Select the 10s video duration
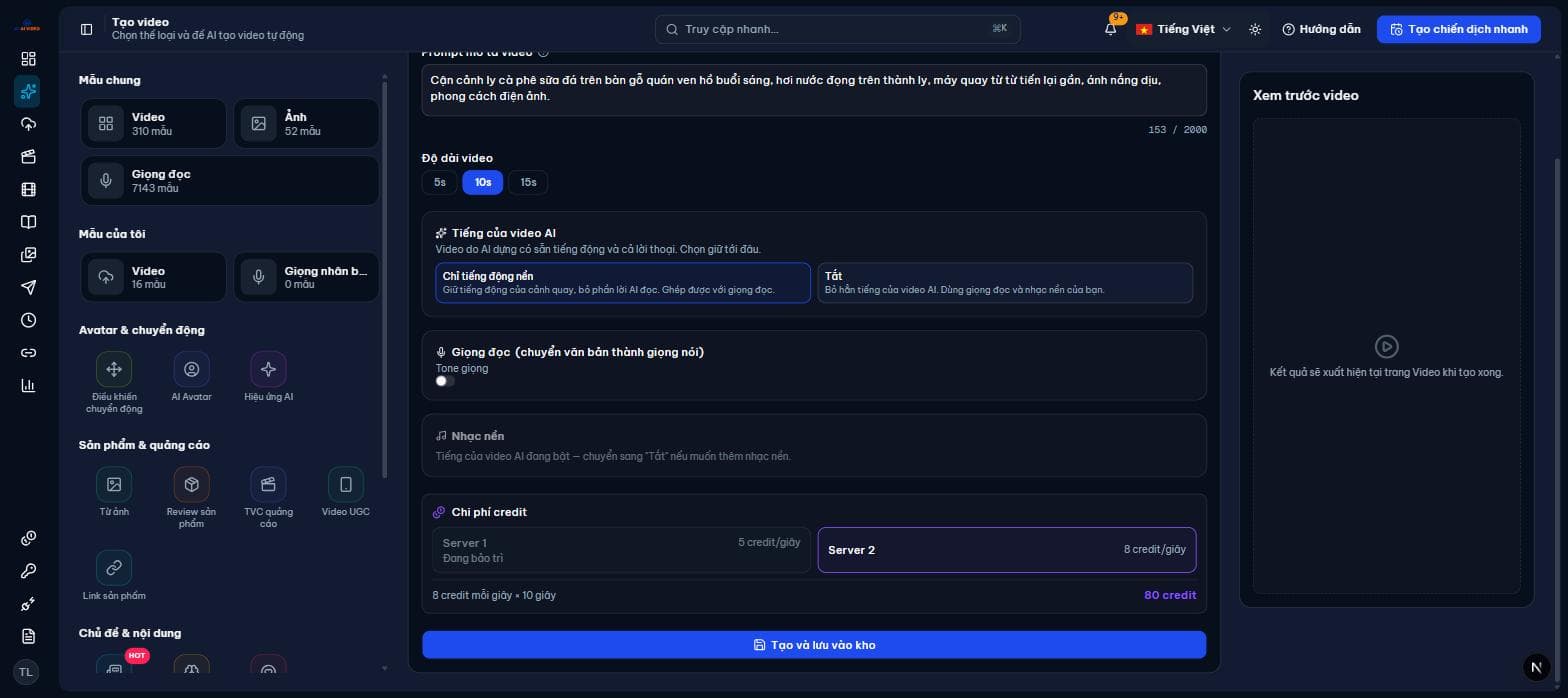 click(483, 182)
